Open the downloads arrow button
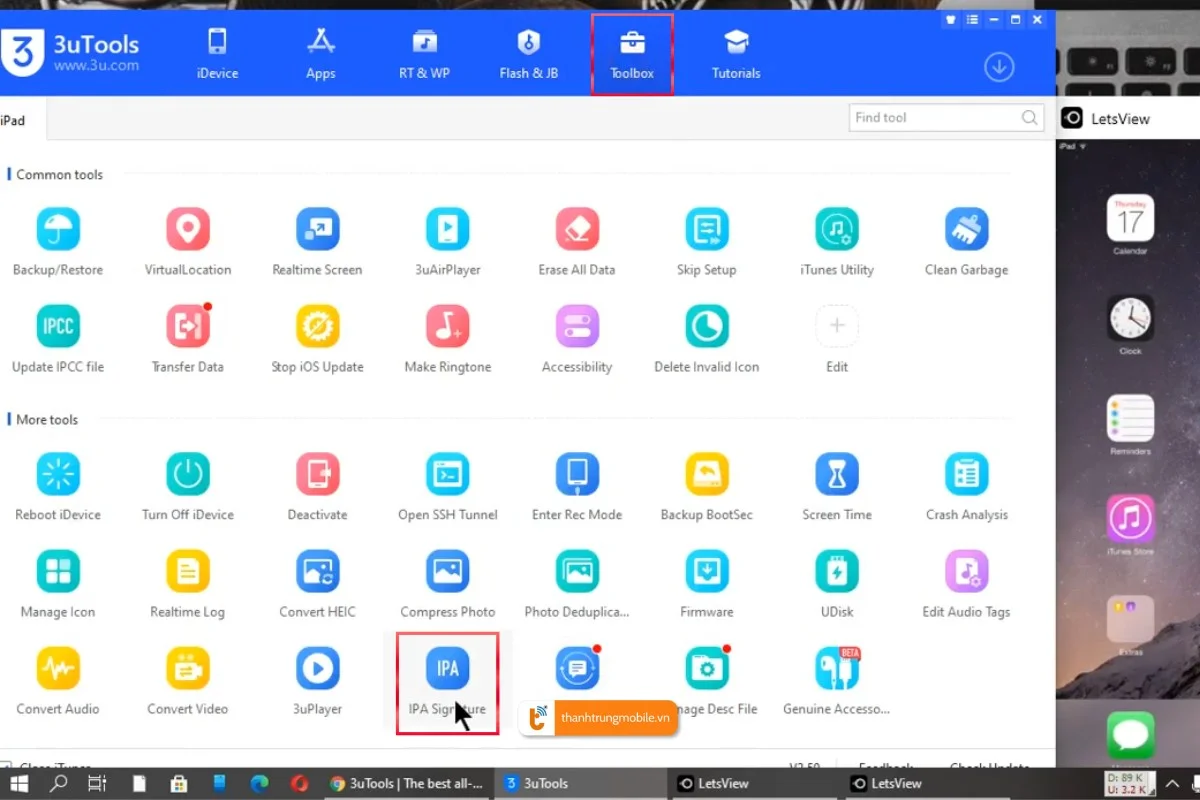The height and width of the screenshot is (800, 1200). (999, 67)
